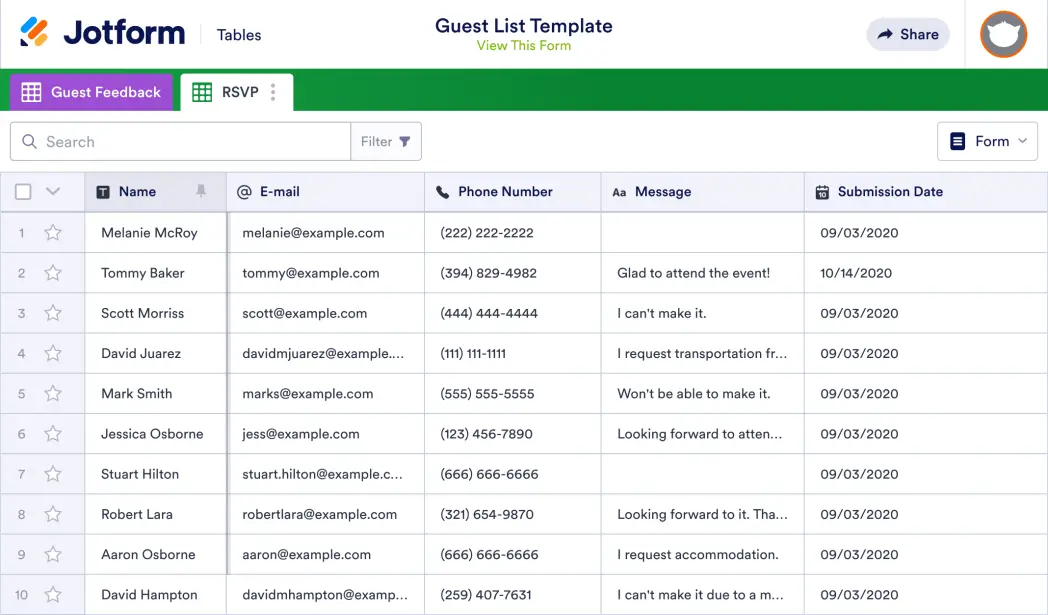1048x615 pixels.
Task: Star the Mark Smith row
Action: click(x=54, y=393)
